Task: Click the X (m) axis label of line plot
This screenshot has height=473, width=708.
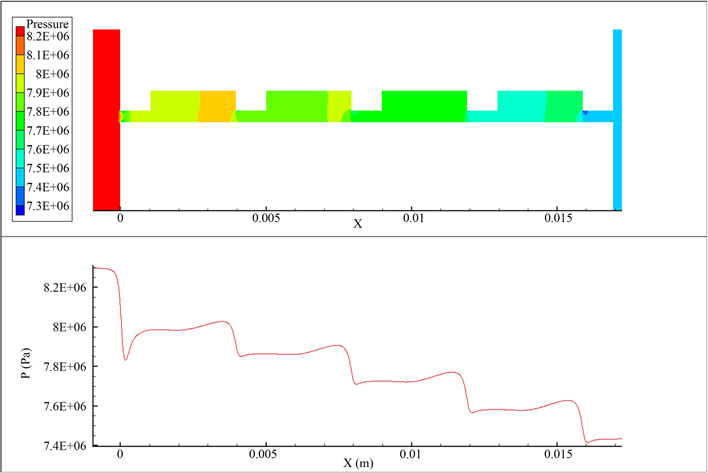Action: [357, 465]
